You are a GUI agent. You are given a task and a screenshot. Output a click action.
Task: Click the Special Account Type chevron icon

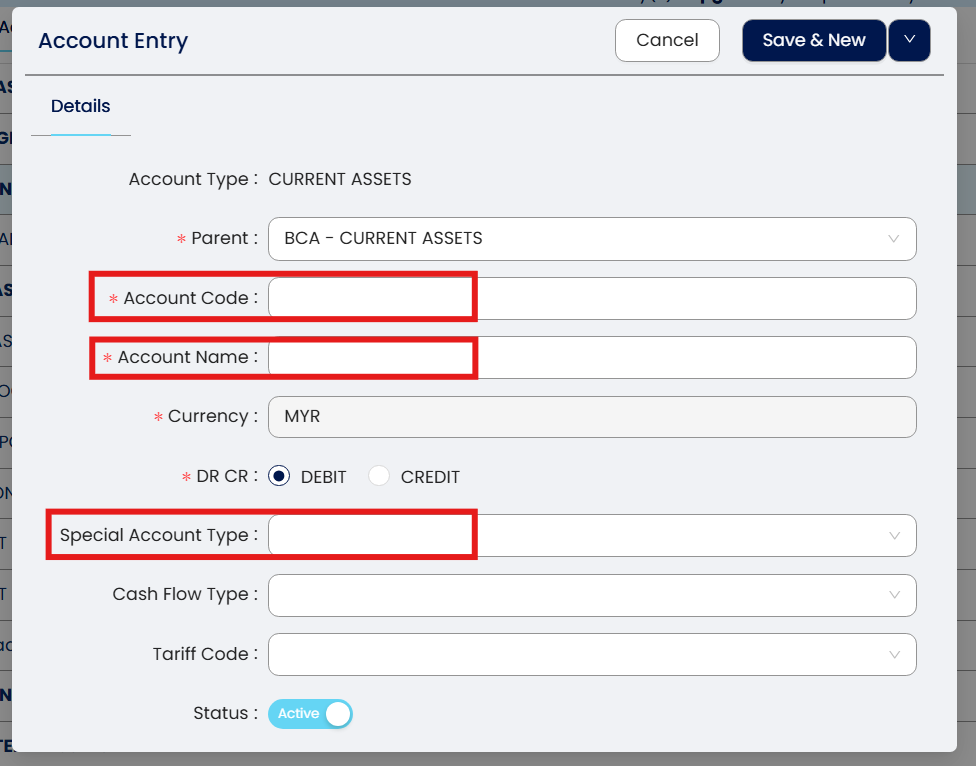click(894, 536)
